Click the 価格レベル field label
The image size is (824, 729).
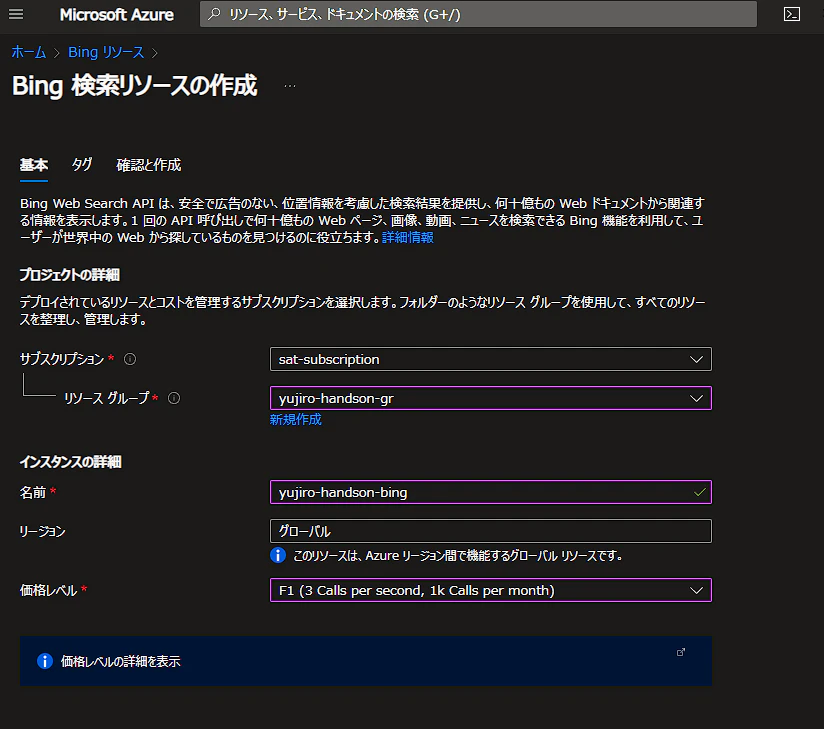pyautogui.click(x=48, y=590)
